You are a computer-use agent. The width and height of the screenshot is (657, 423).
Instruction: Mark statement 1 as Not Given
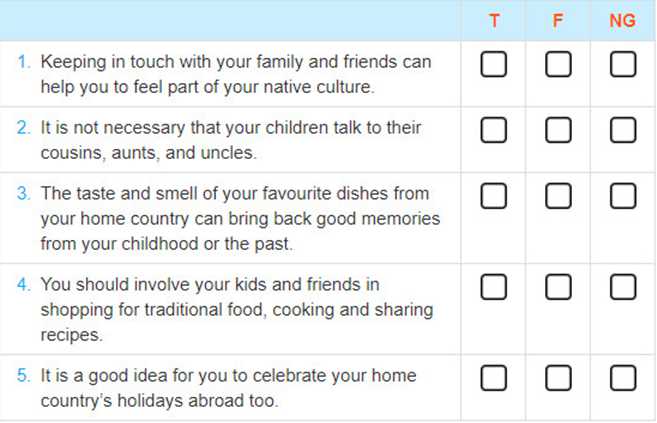click(x=623, y=64)
